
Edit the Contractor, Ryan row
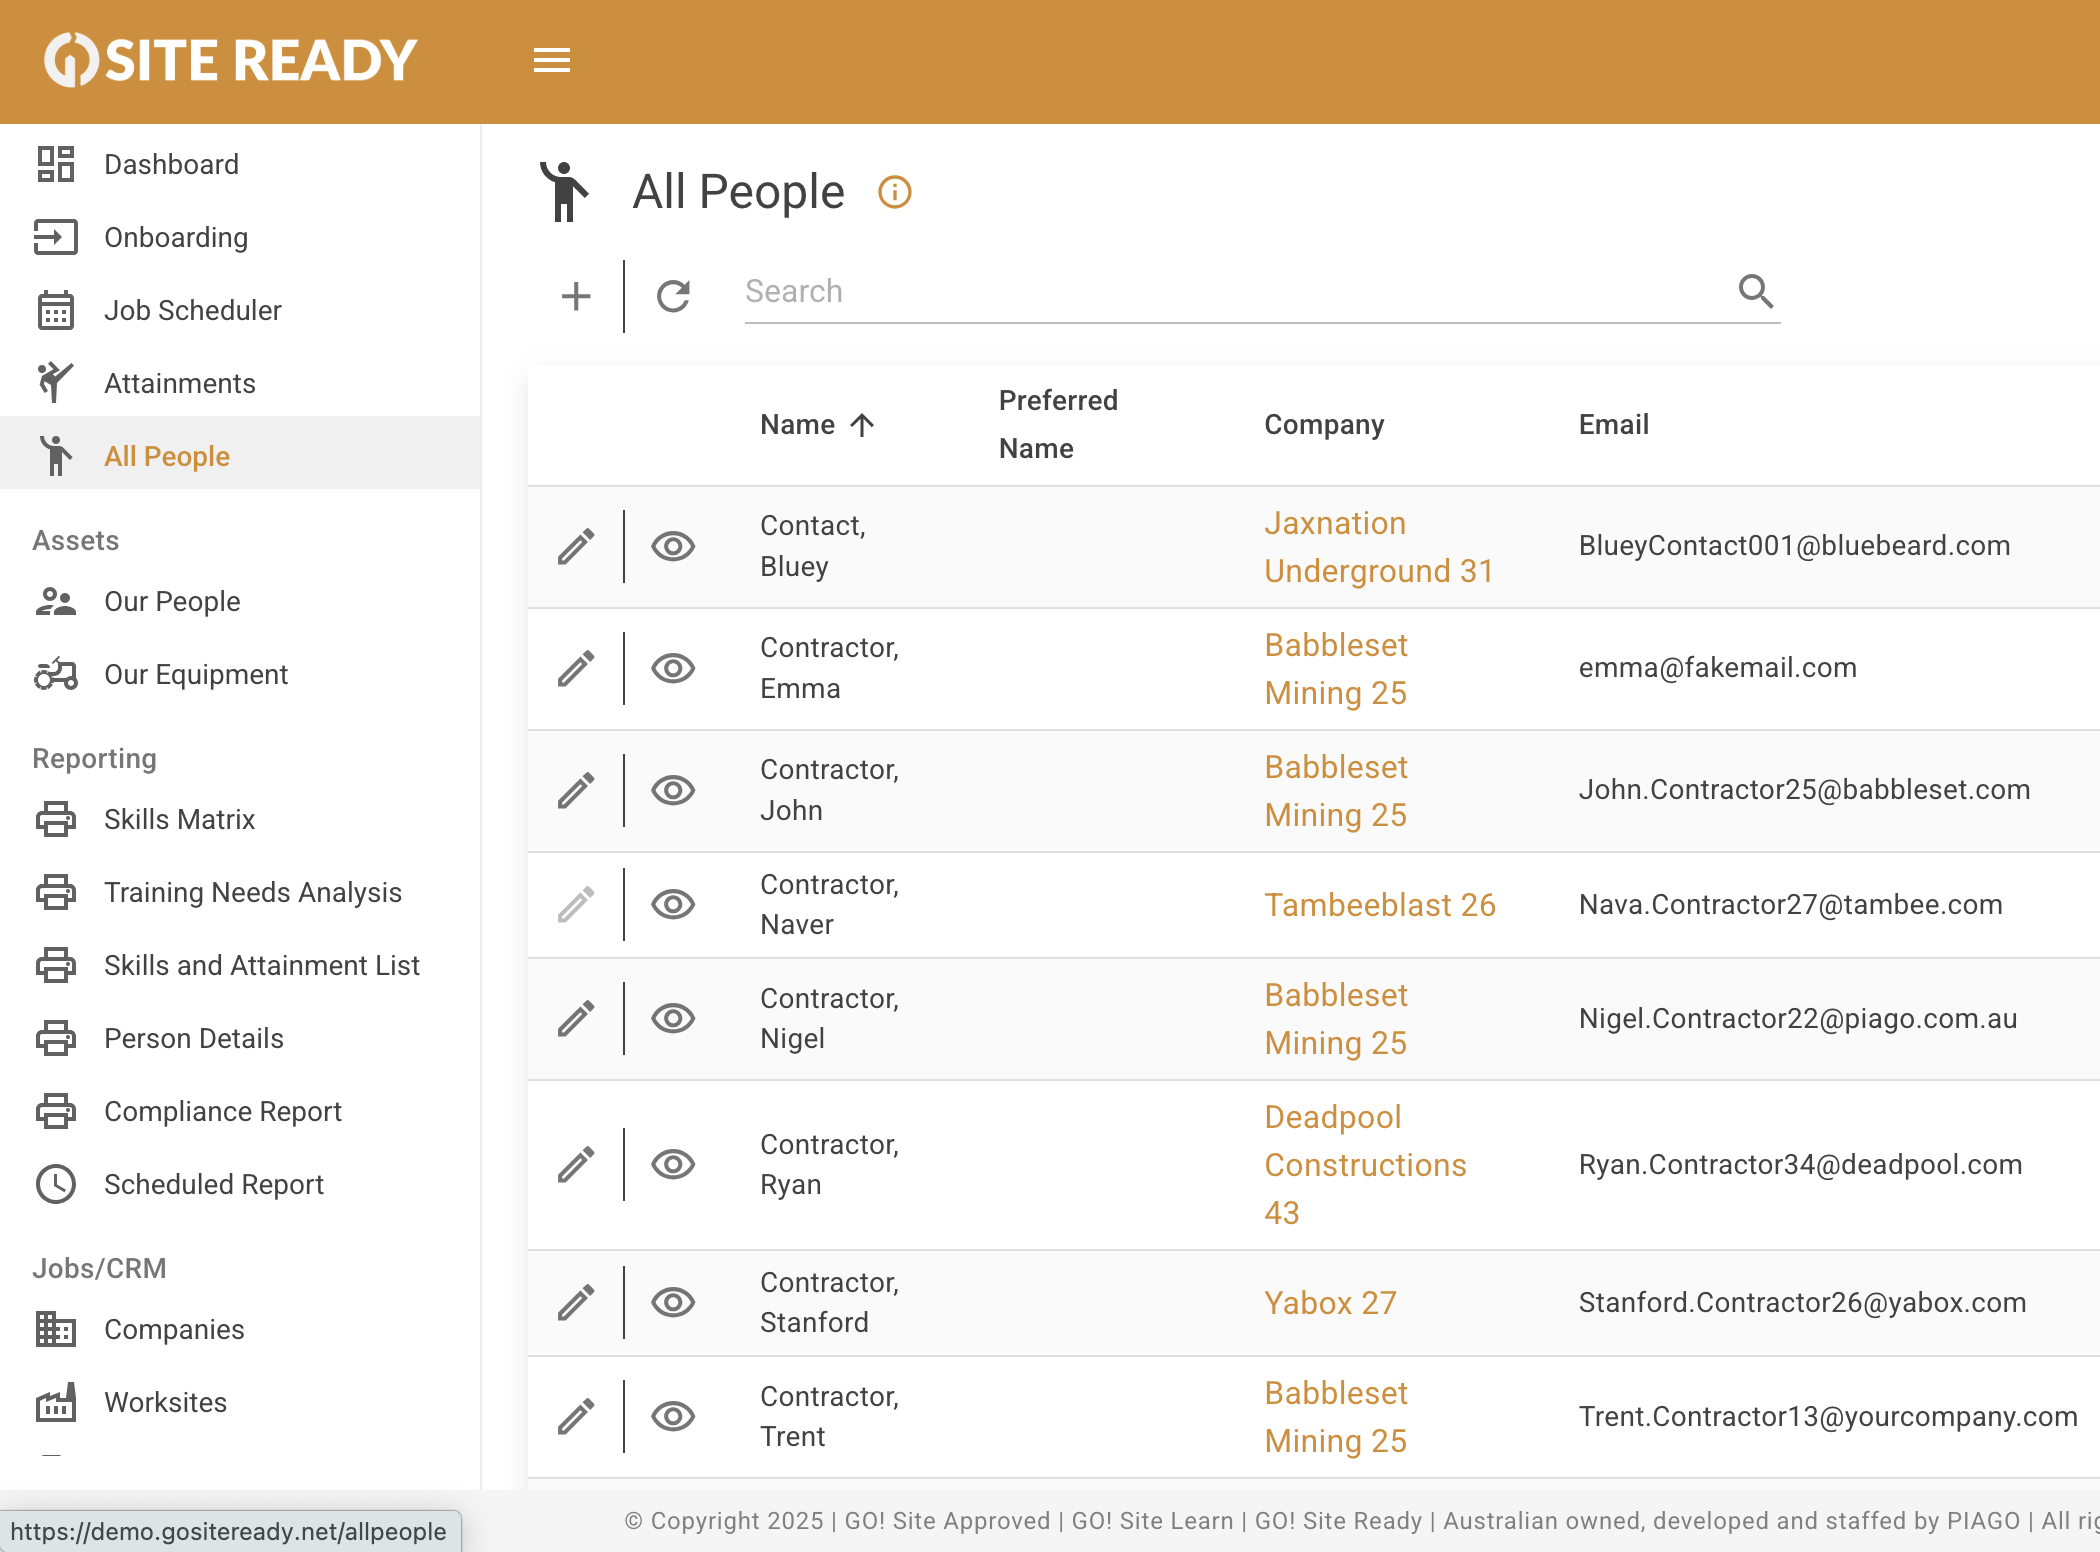tap(576, 1164)
